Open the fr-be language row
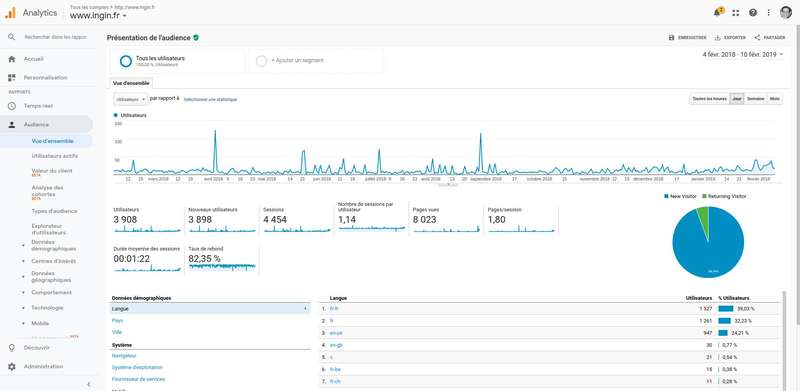800x391 pixels. tap(549, 369)
